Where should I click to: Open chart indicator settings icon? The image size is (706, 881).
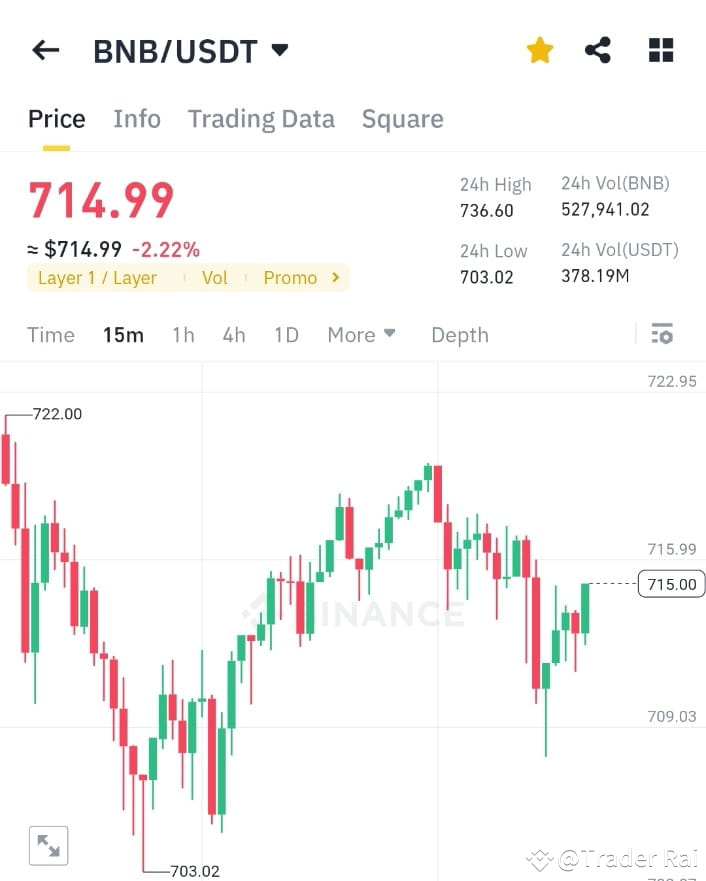pos(662,335)
